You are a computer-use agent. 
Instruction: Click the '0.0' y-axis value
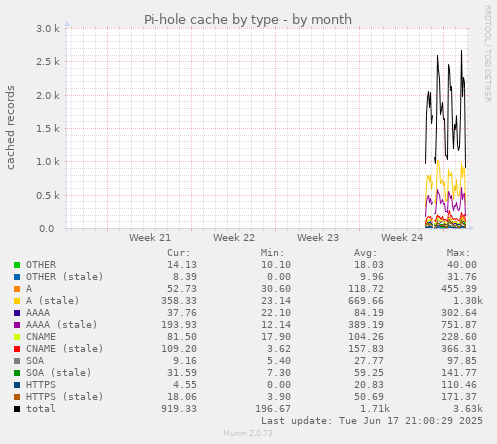point(47,229)
